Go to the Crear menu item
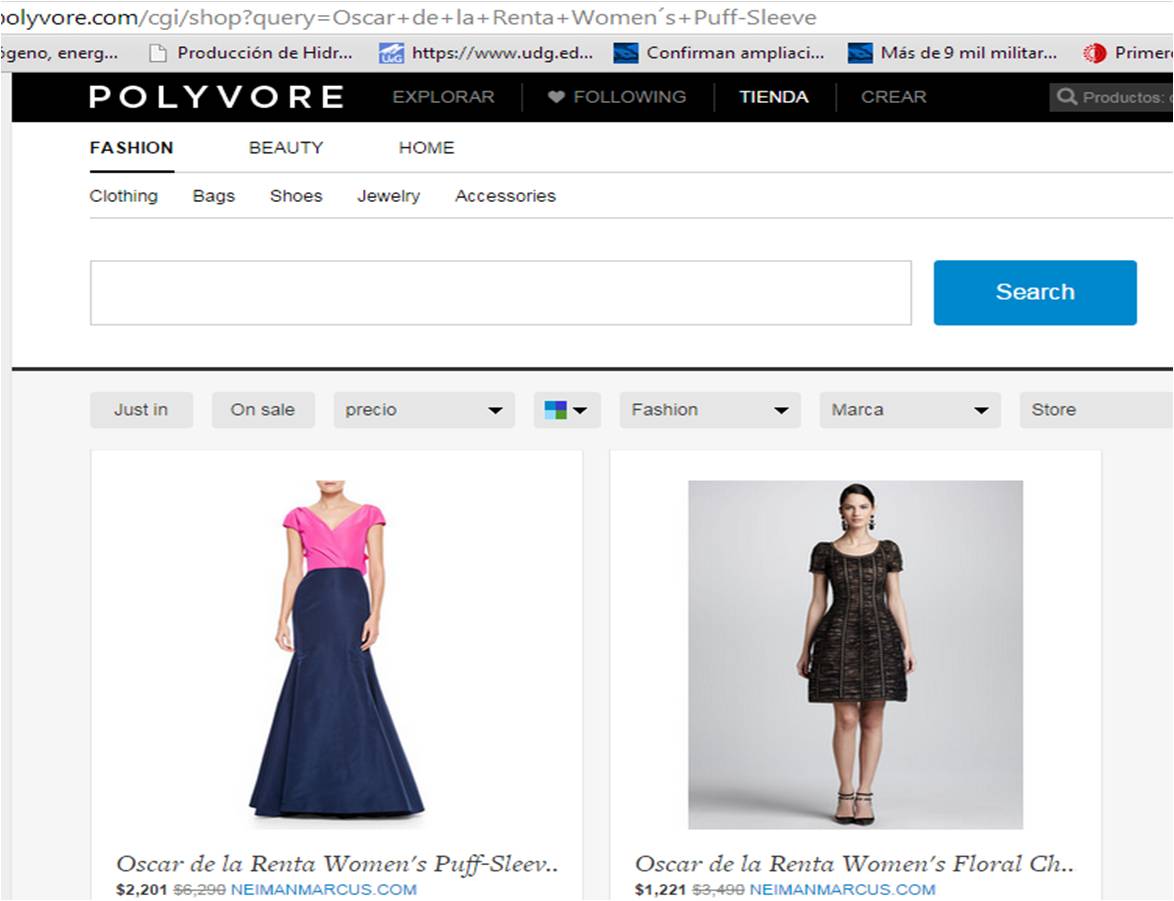This screenshot has width=1174, height=901. 894,97
